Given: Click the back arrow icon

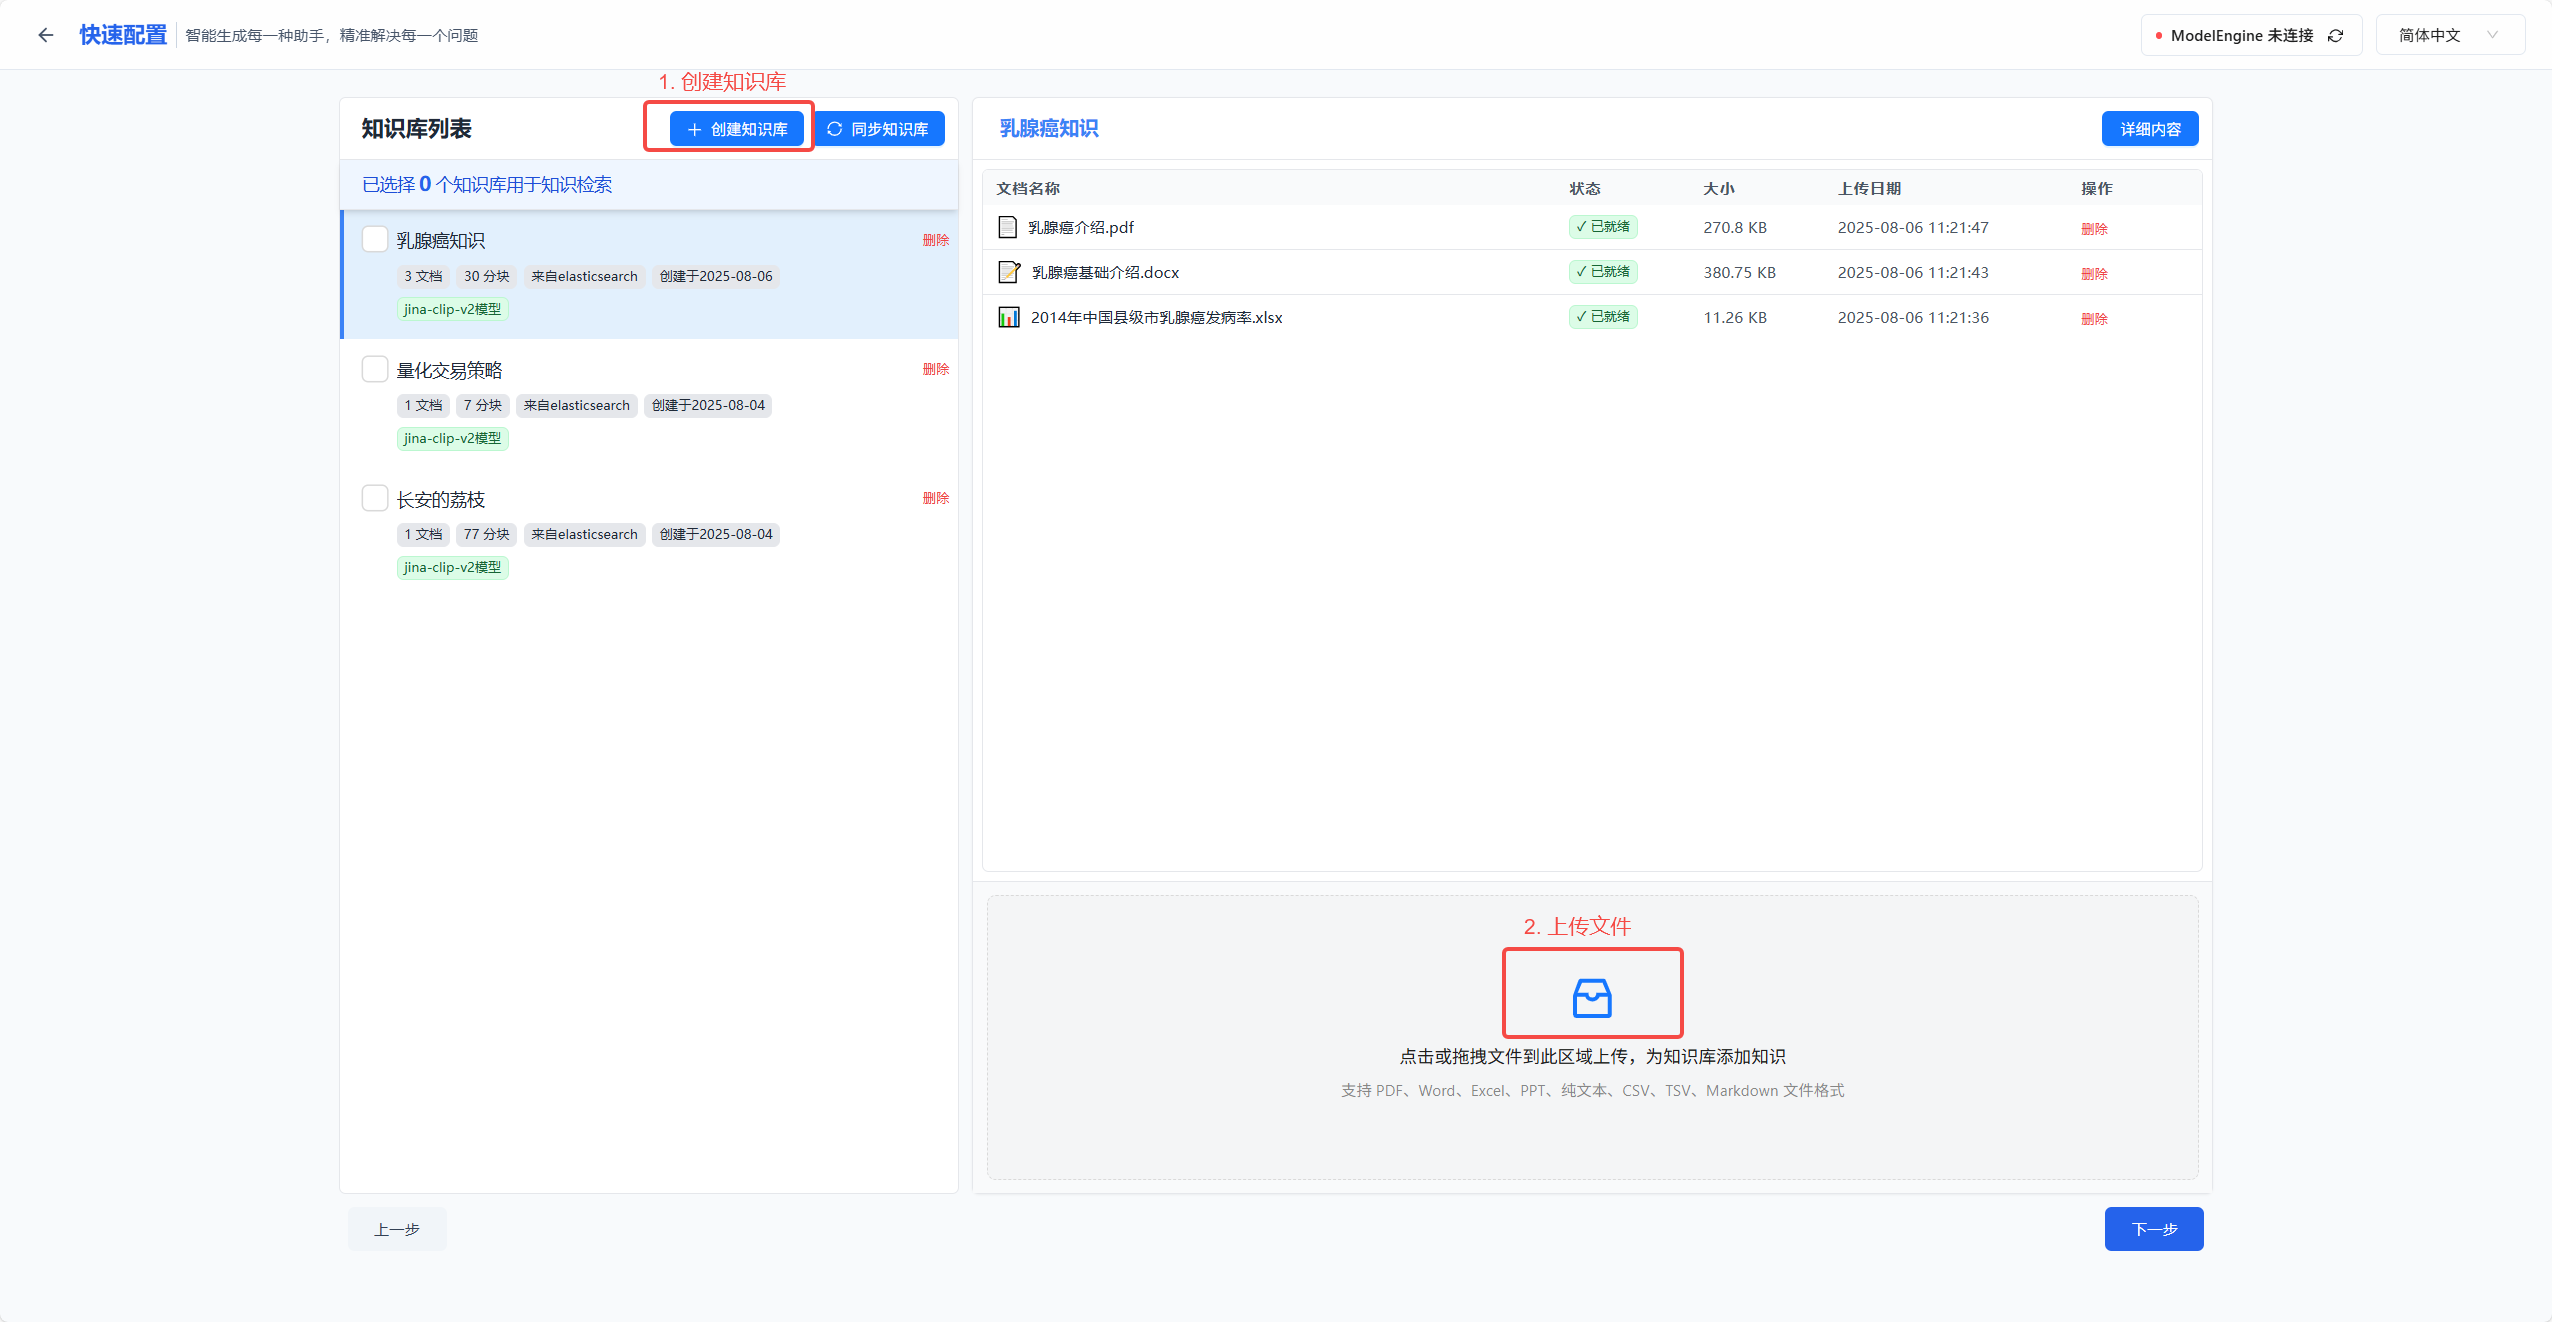Looking at the screenshot, I should (45, 35).
